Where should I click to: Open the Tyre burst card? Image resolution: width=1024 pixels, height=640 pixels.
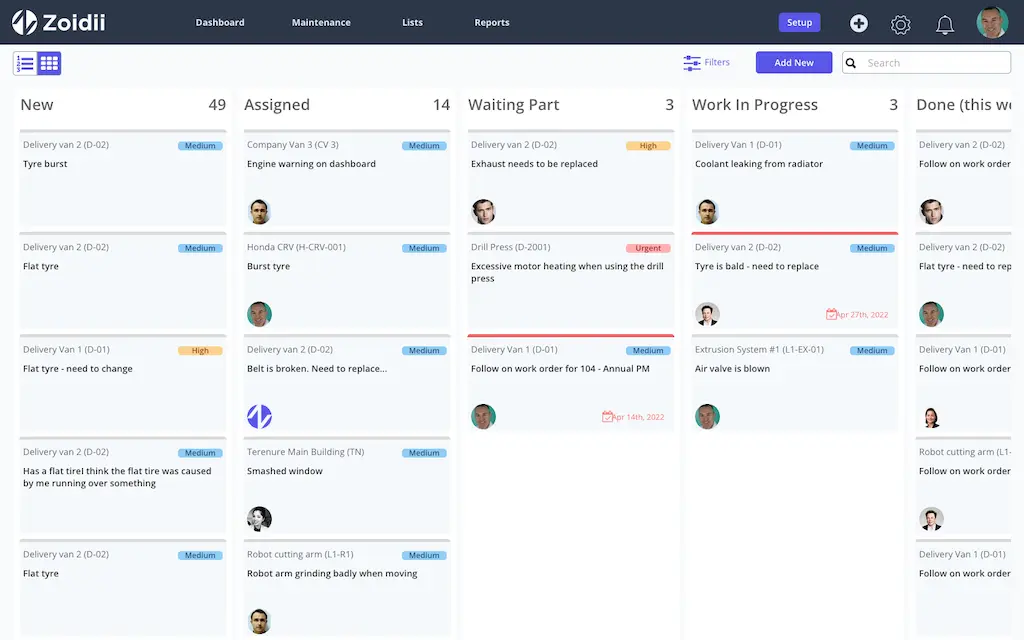pyautogui.click(x=123, y=178)
